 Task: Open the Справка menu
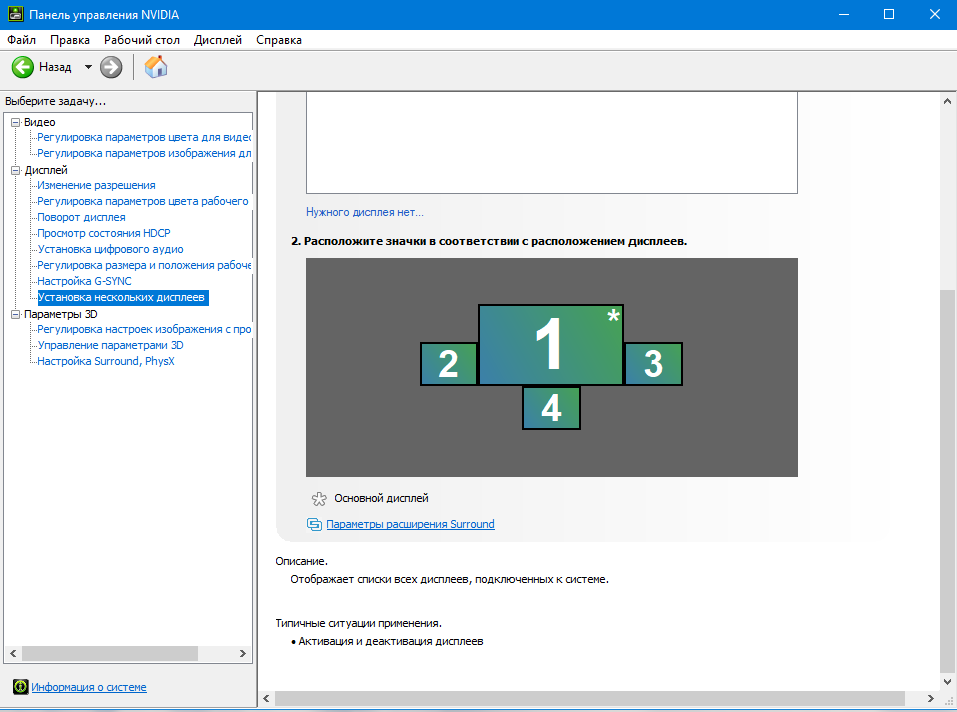(x=279, y=40)
